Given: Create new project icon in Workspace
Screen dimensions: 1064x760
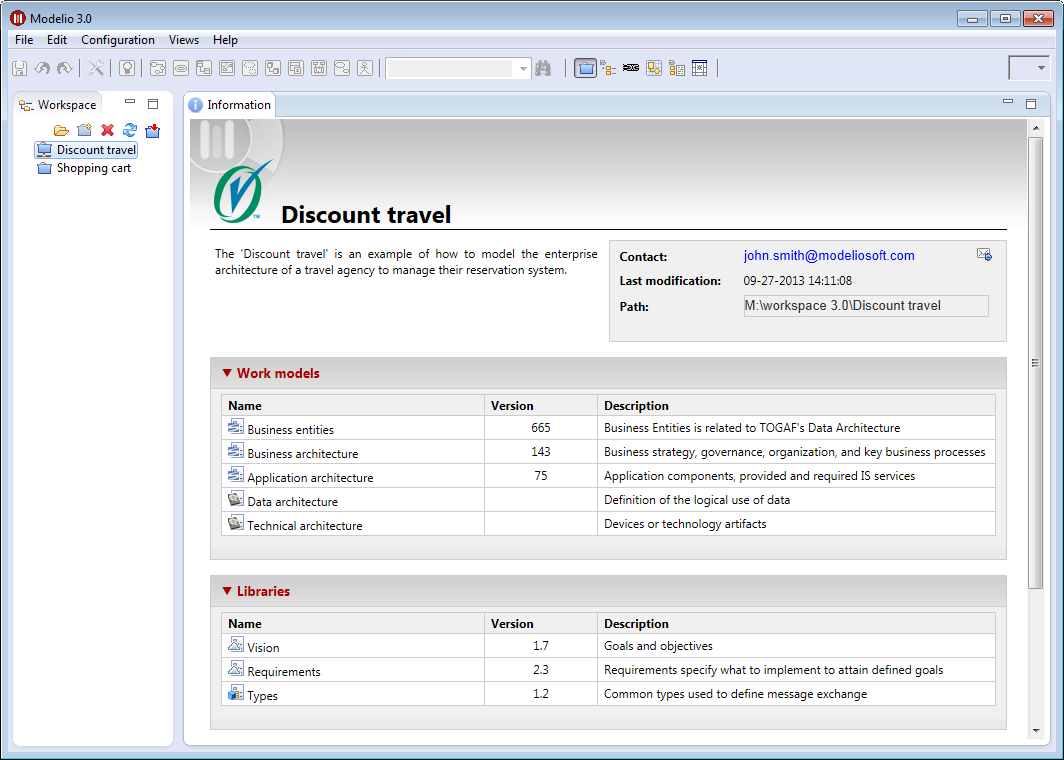Looking at the screenshot, I should (x=84, y=130).
